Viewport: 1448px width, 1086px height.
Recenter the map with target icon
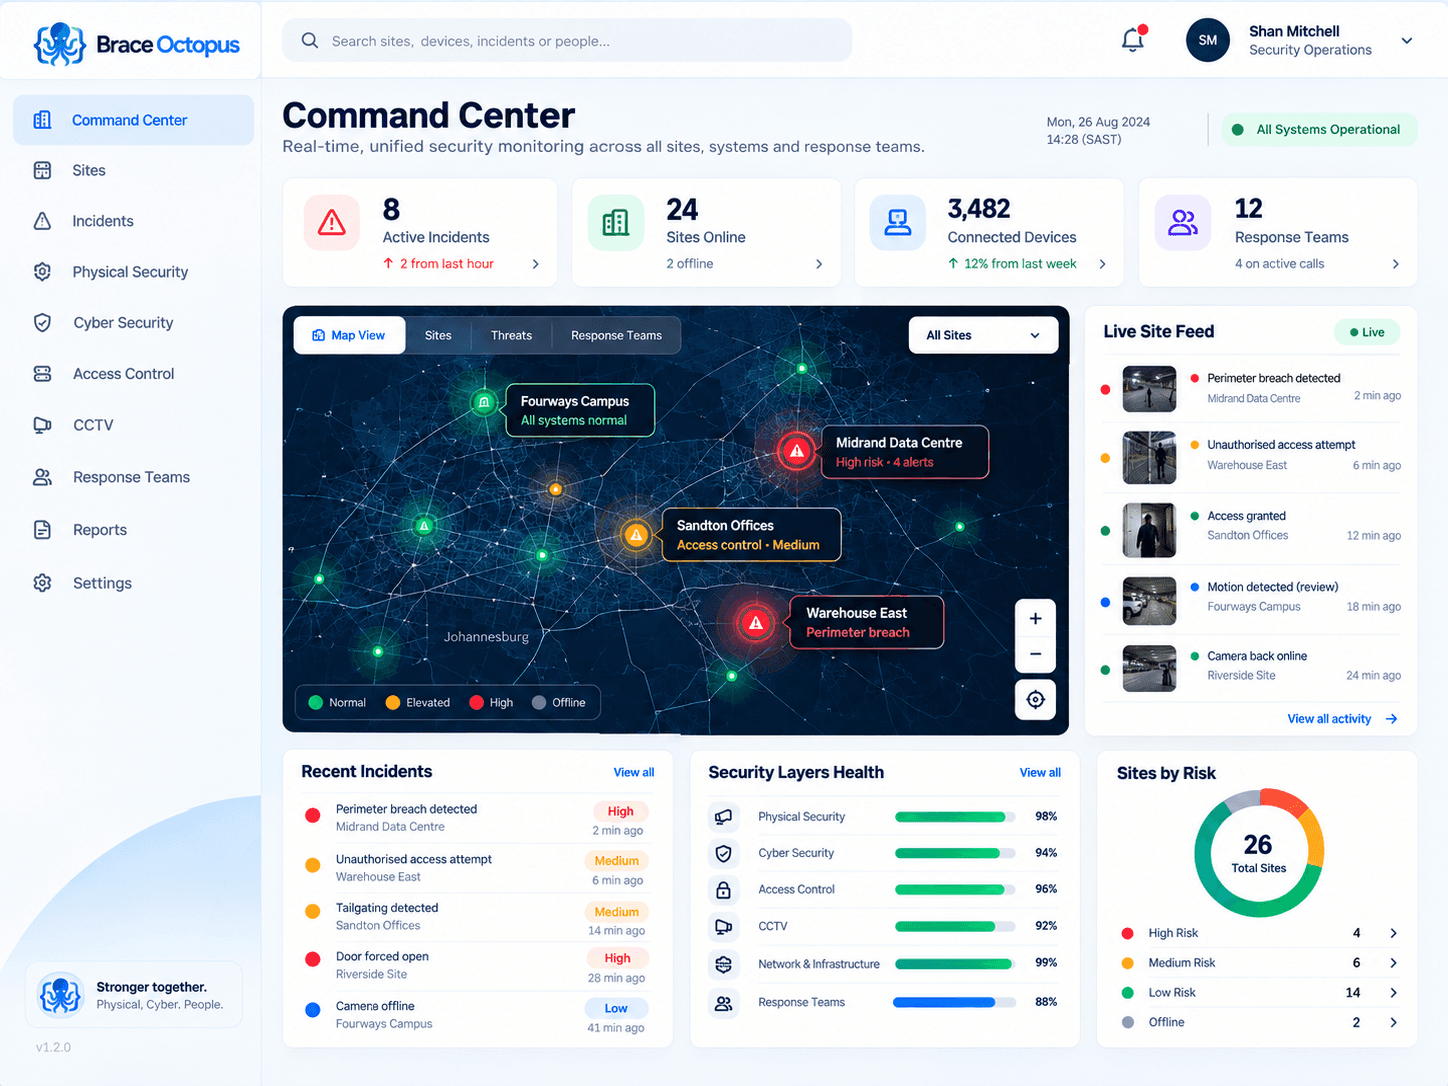[1035, 699]
